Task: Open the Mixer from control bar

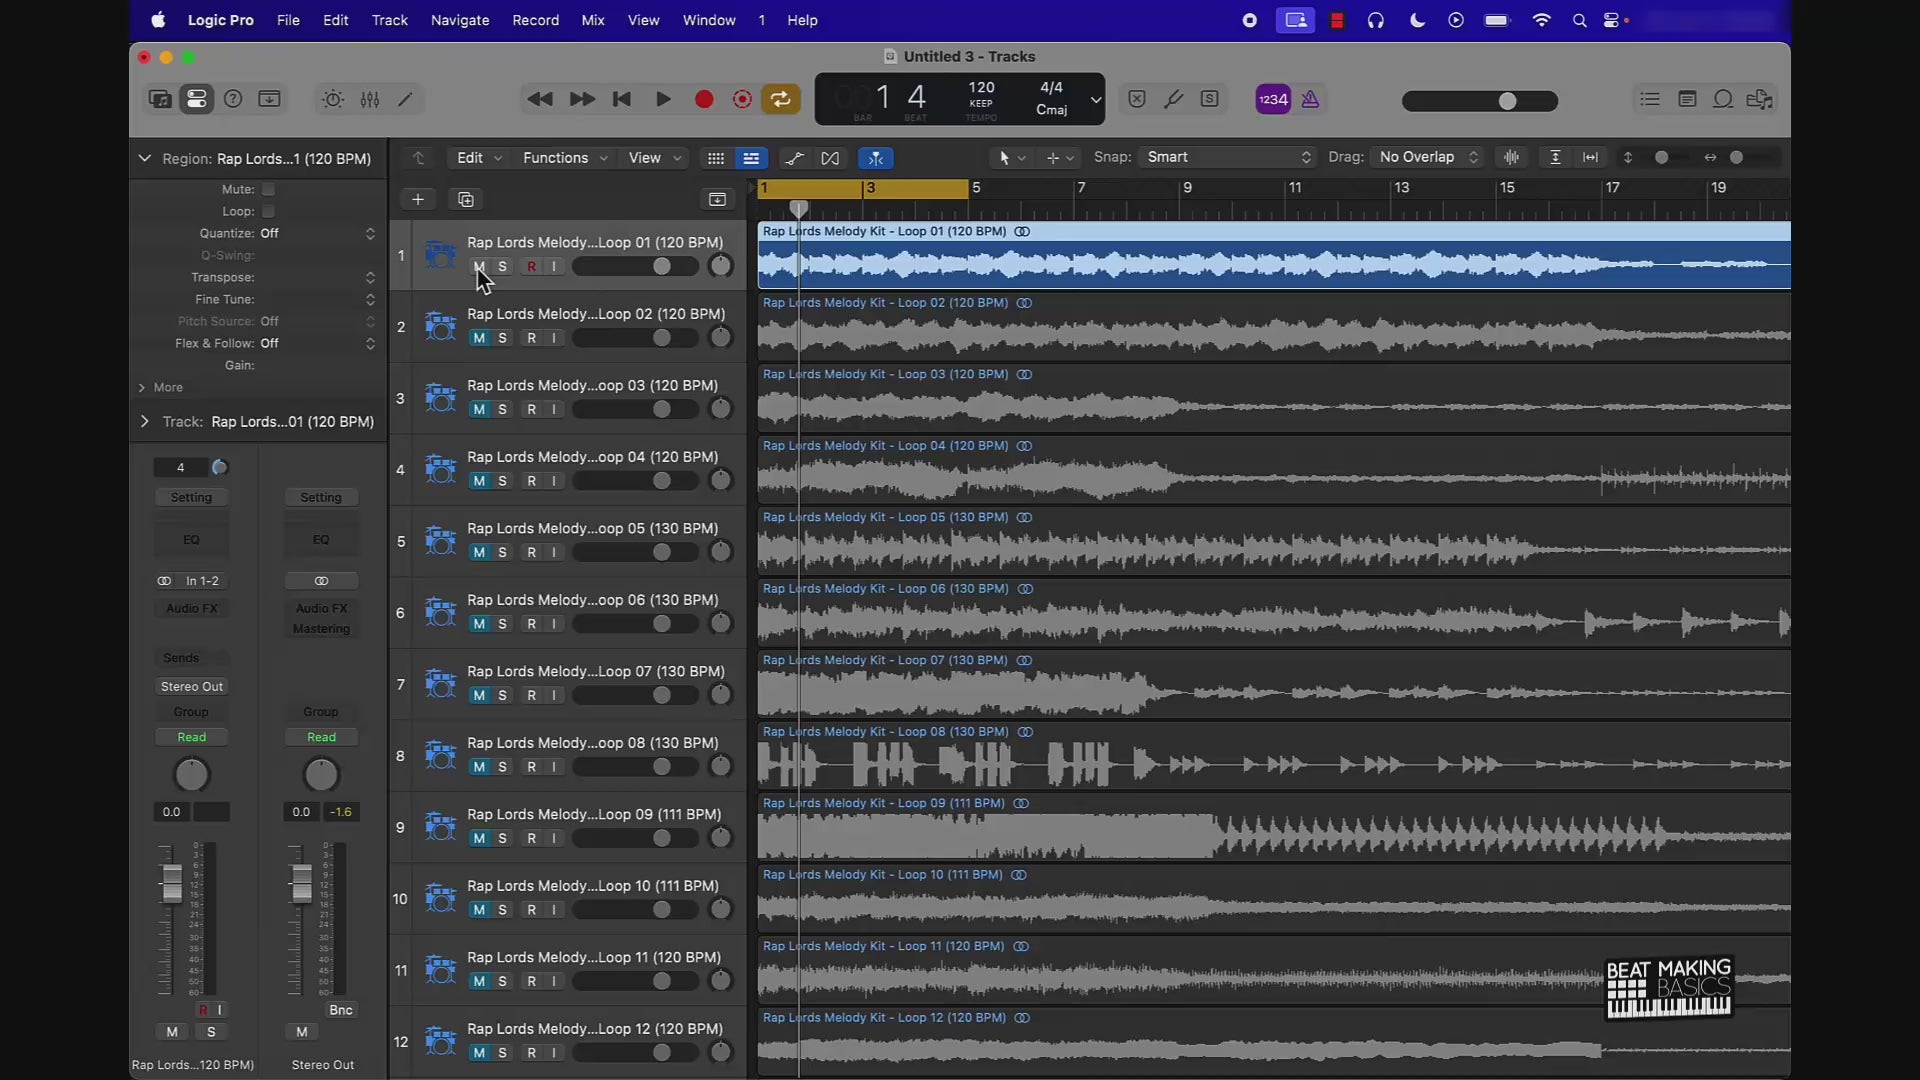Action: tap(370, 99)
